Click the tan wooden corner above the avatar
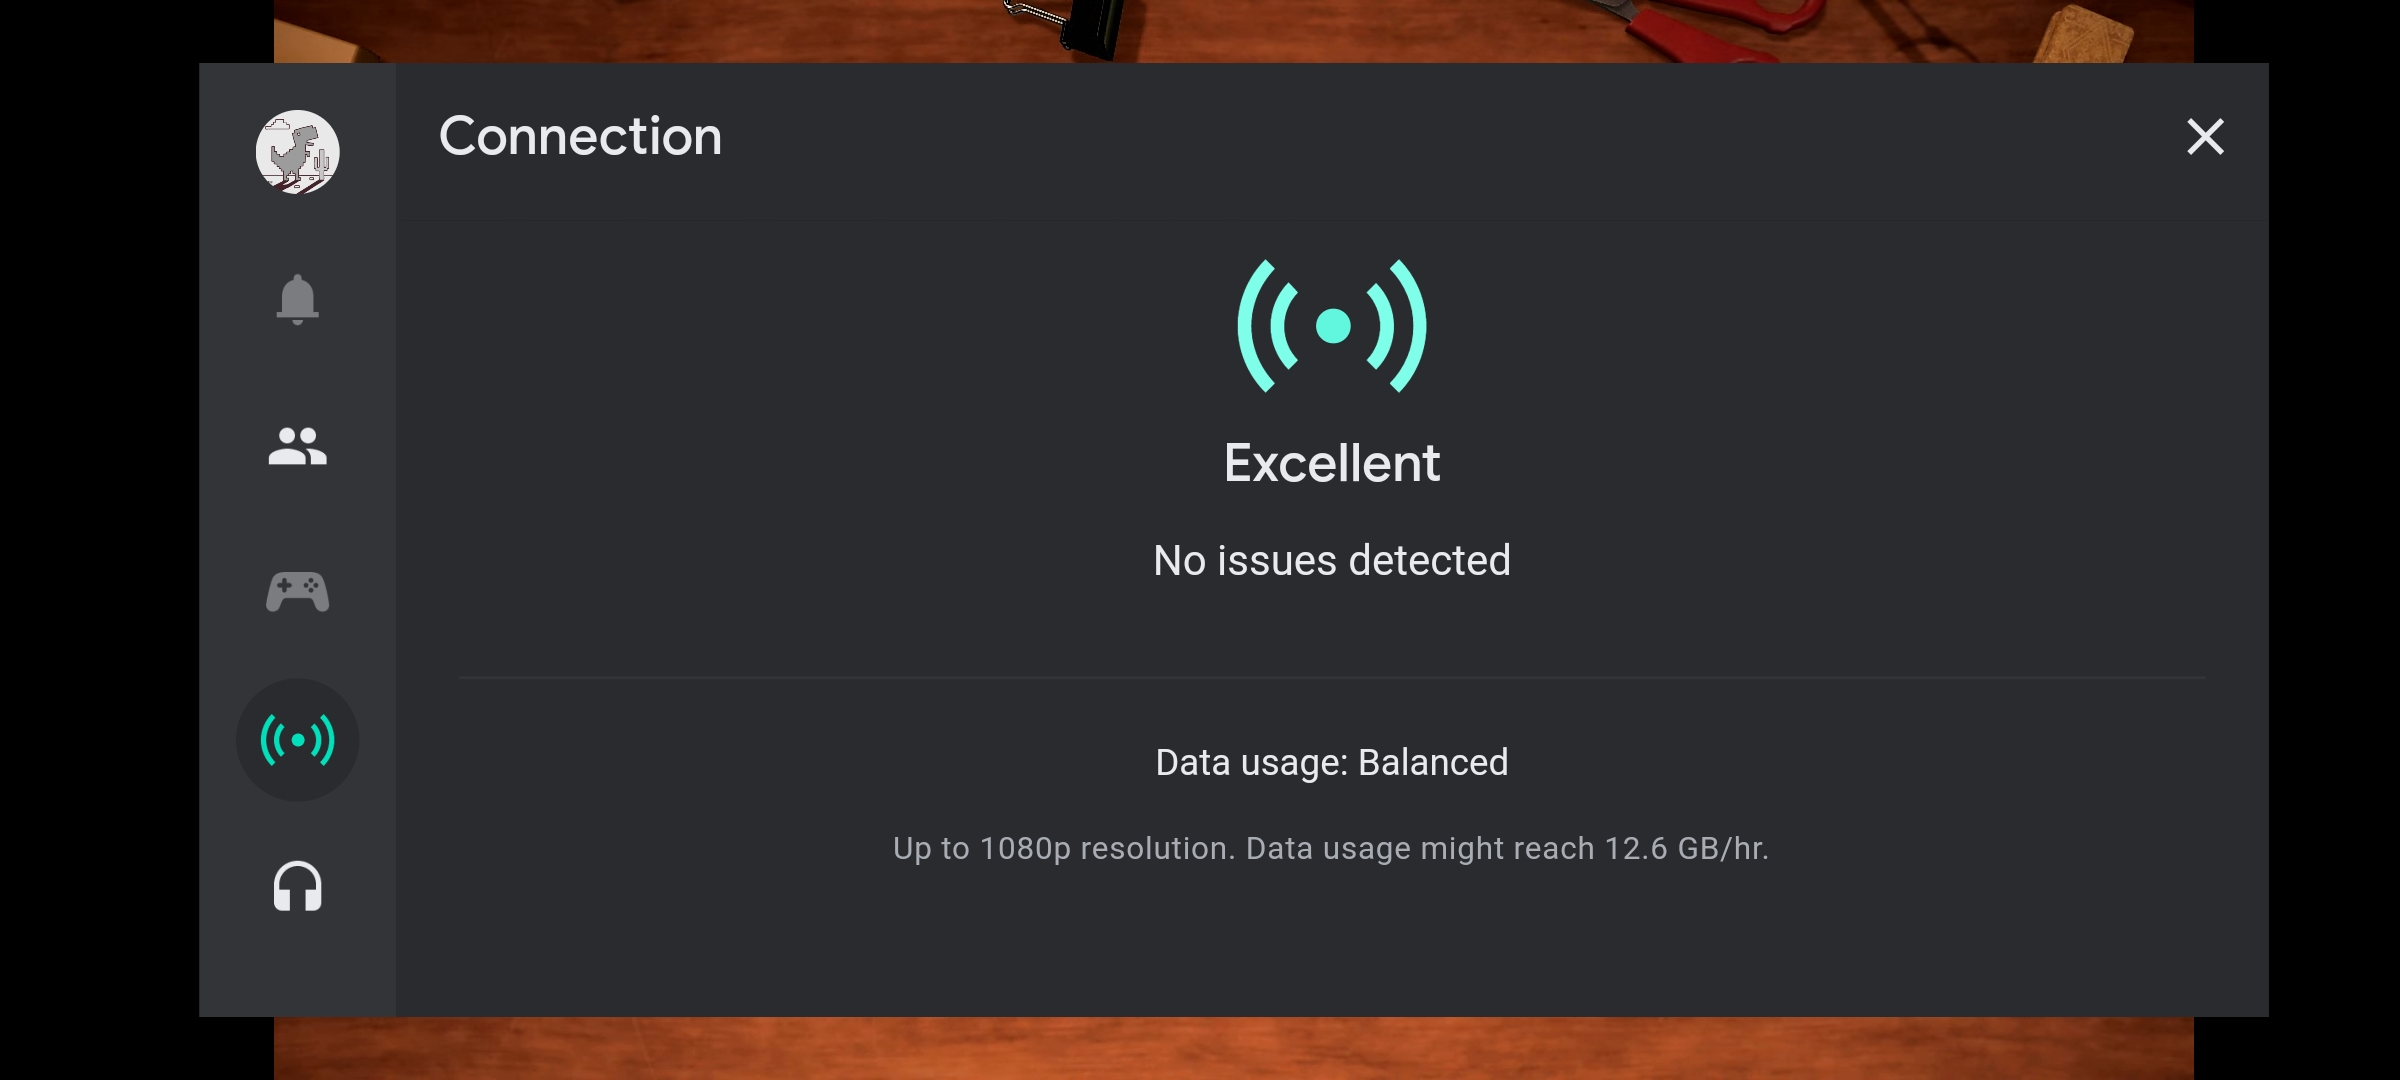Screen dimensions: 2400x1080 click(x=315, y=40)
